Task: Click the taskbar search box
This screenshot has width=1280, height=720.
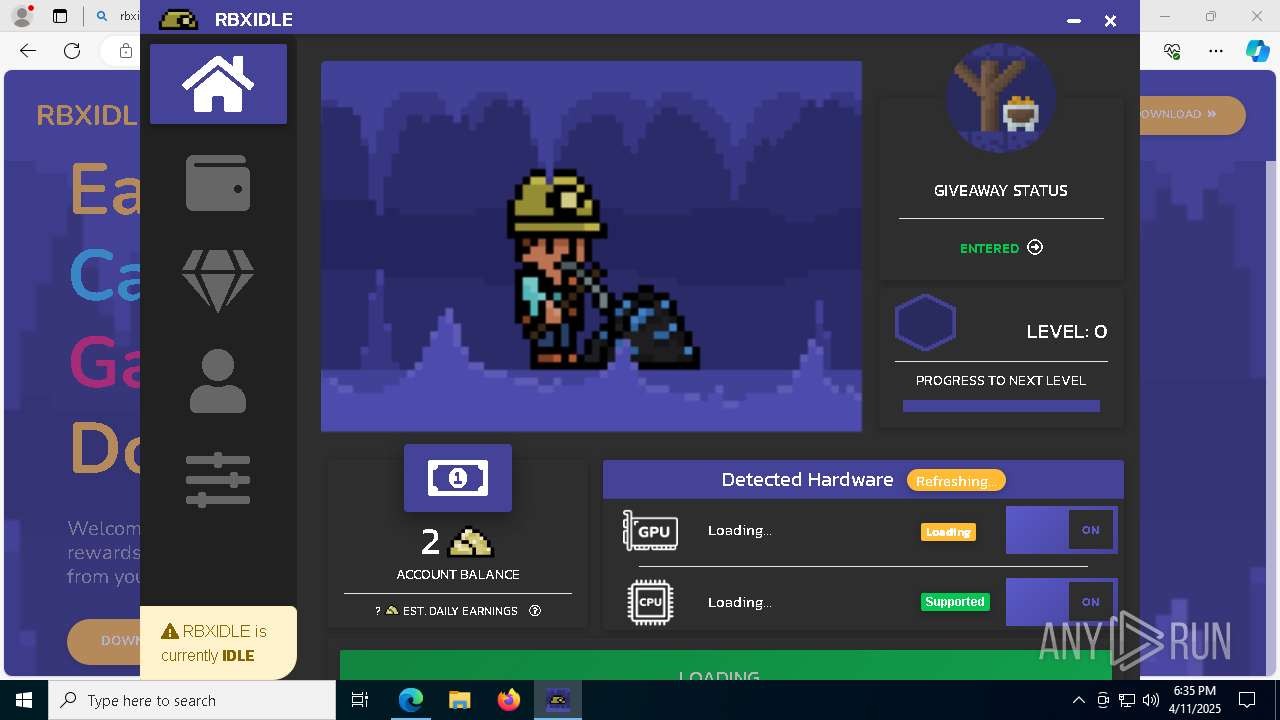Action: 192,700
